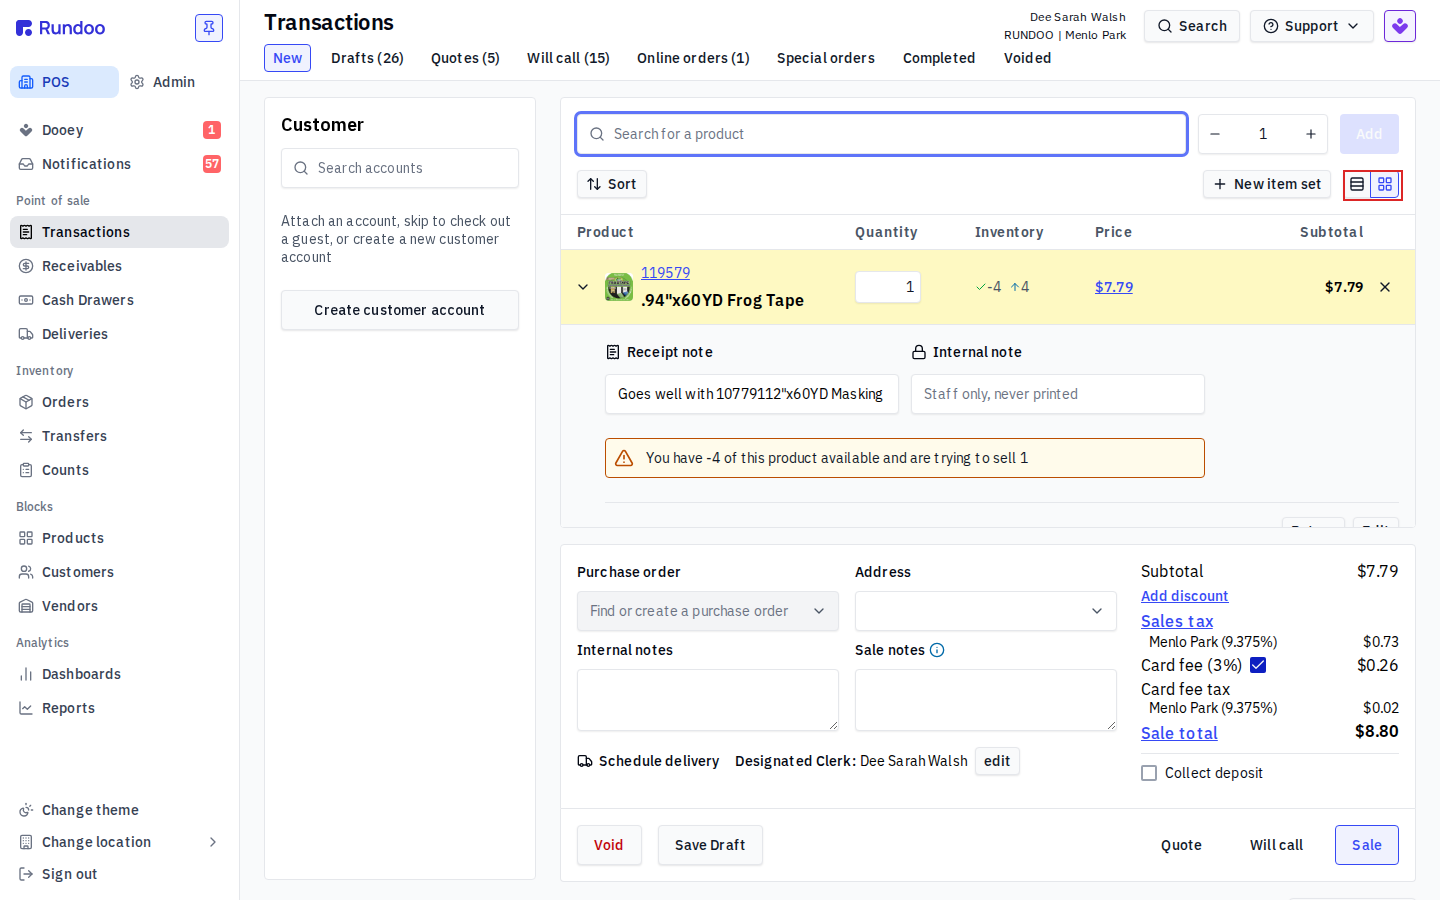Open the Online orders (1) tab
The width and height of the screenshot is (1440, 900).
click(x=693, y=58)
